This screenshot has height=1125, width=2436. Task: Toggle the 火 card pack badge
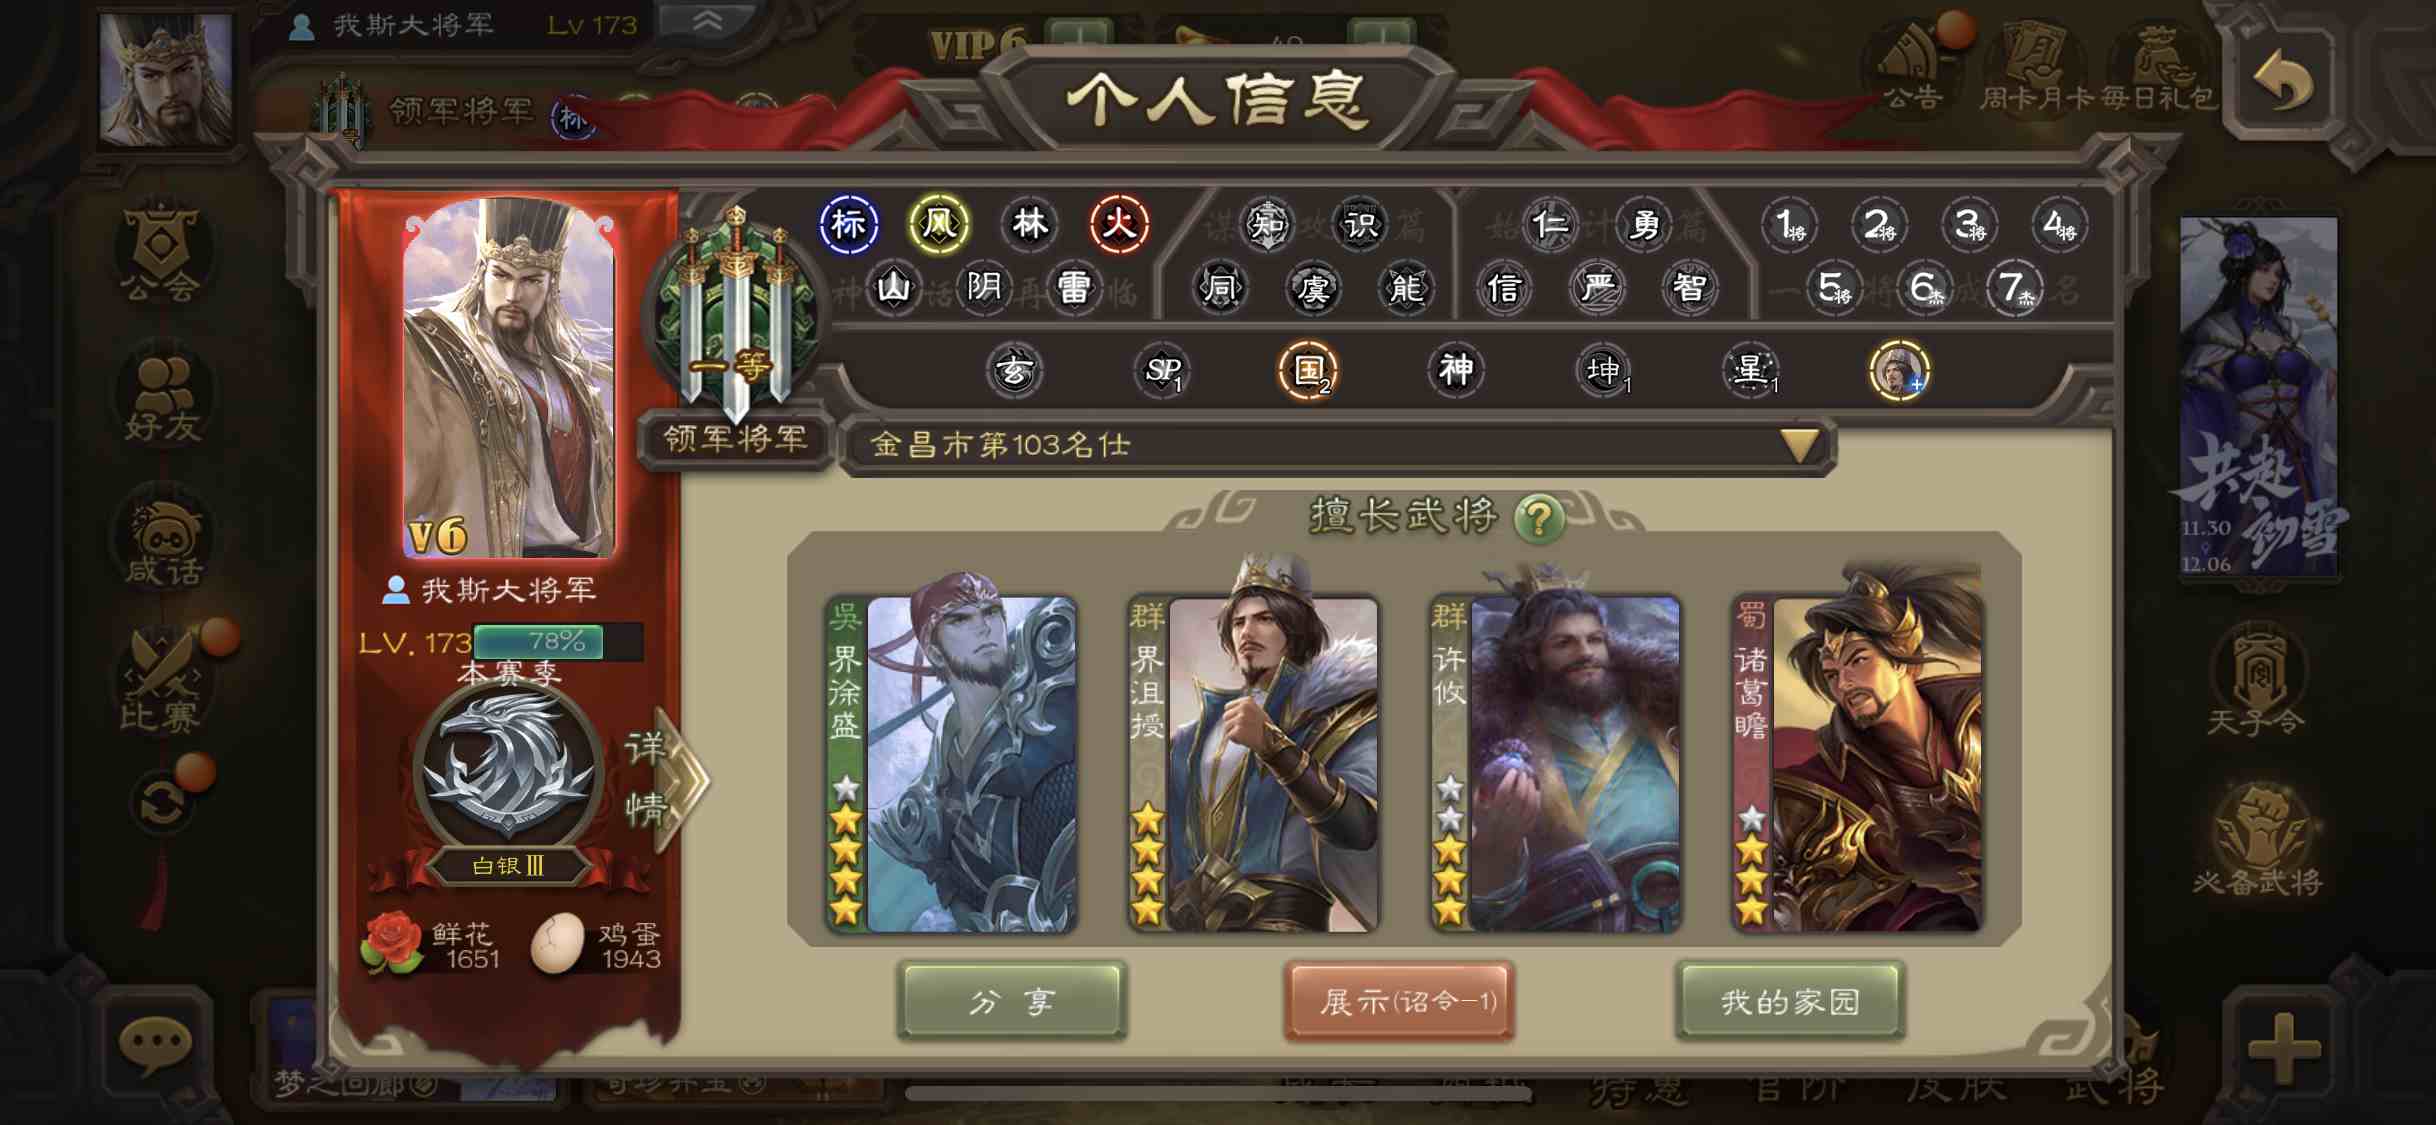point(1119,224)
